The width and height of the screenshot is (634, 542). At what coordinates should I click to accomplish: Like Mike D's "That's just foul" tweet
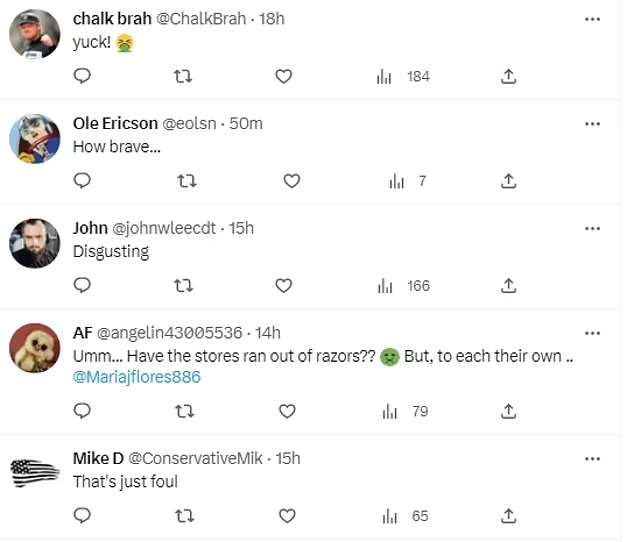point(287,516)
